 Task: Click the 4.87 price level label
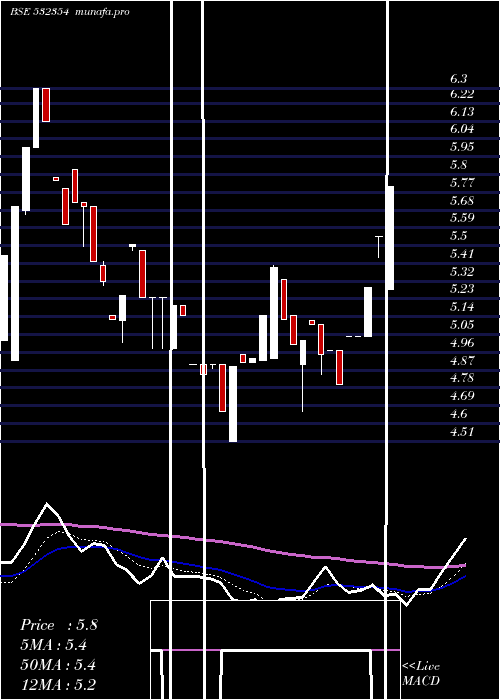(462, 360)
